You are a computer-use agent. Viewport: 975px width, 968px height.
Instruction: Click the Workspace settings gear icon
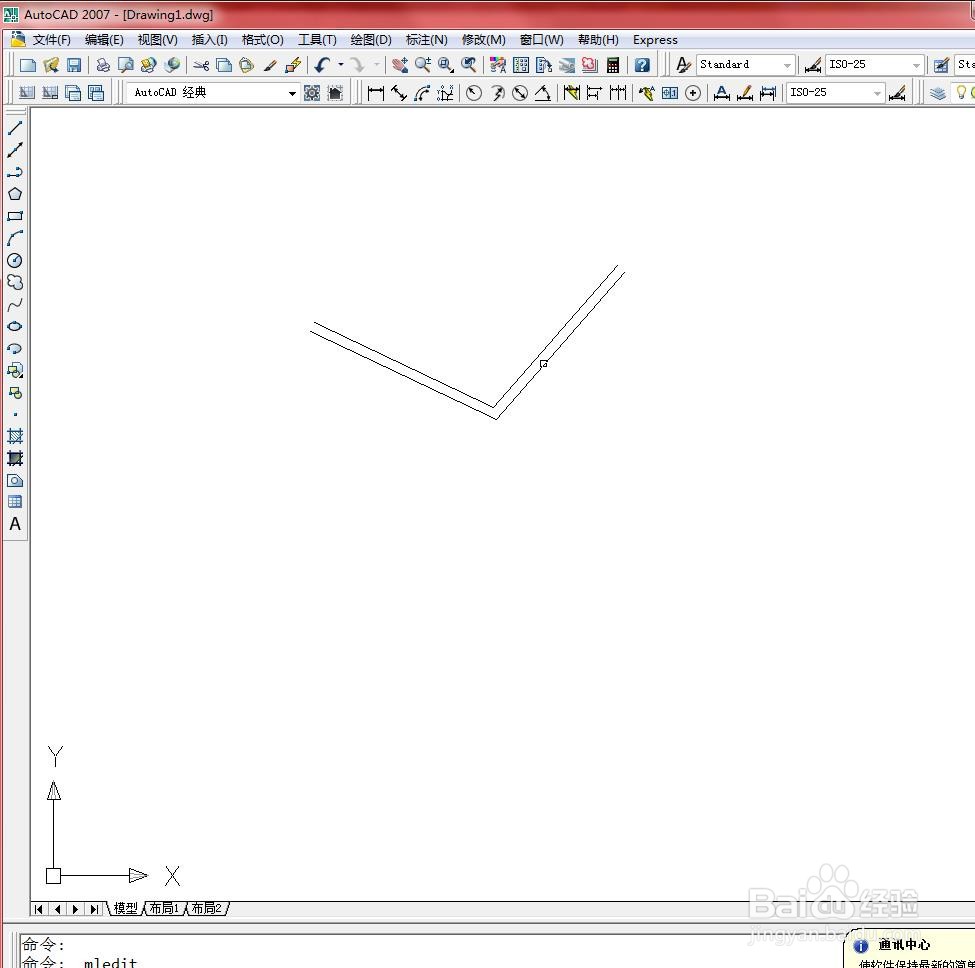(x=312, y=93)
